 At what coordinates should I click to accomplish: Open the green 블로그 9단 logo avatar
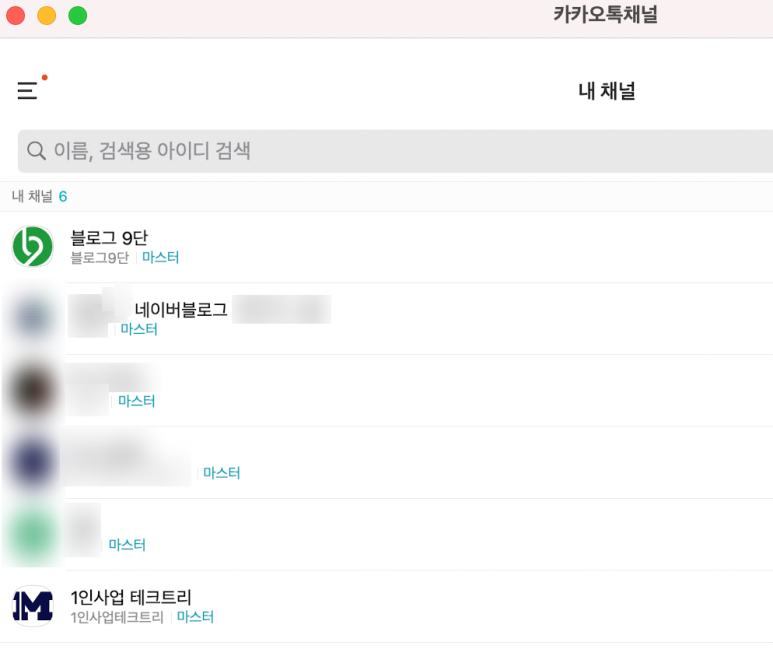33,247
